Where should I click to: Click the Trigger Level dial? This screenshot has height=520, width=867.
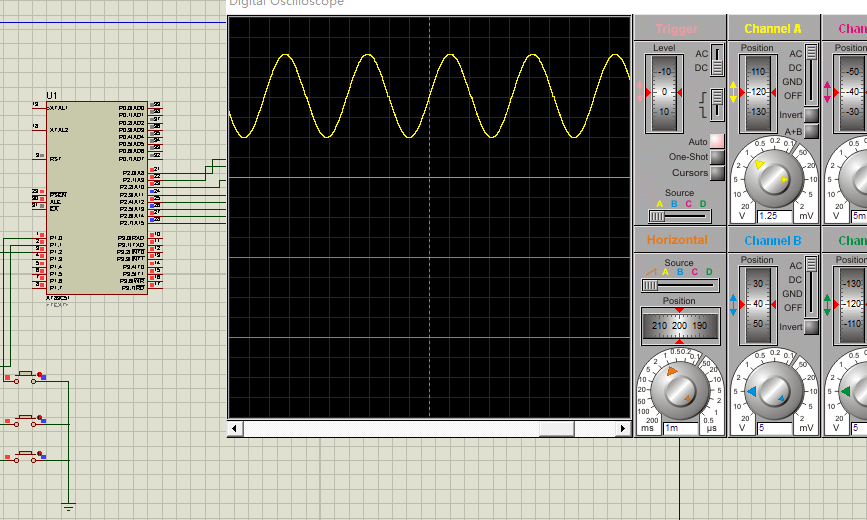664,92
